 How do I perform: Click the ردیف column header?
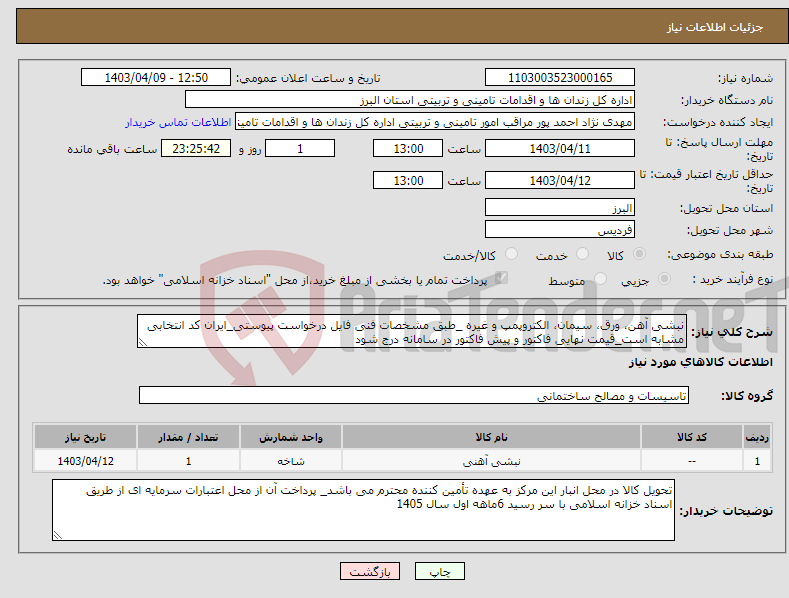tap(757, 437)
